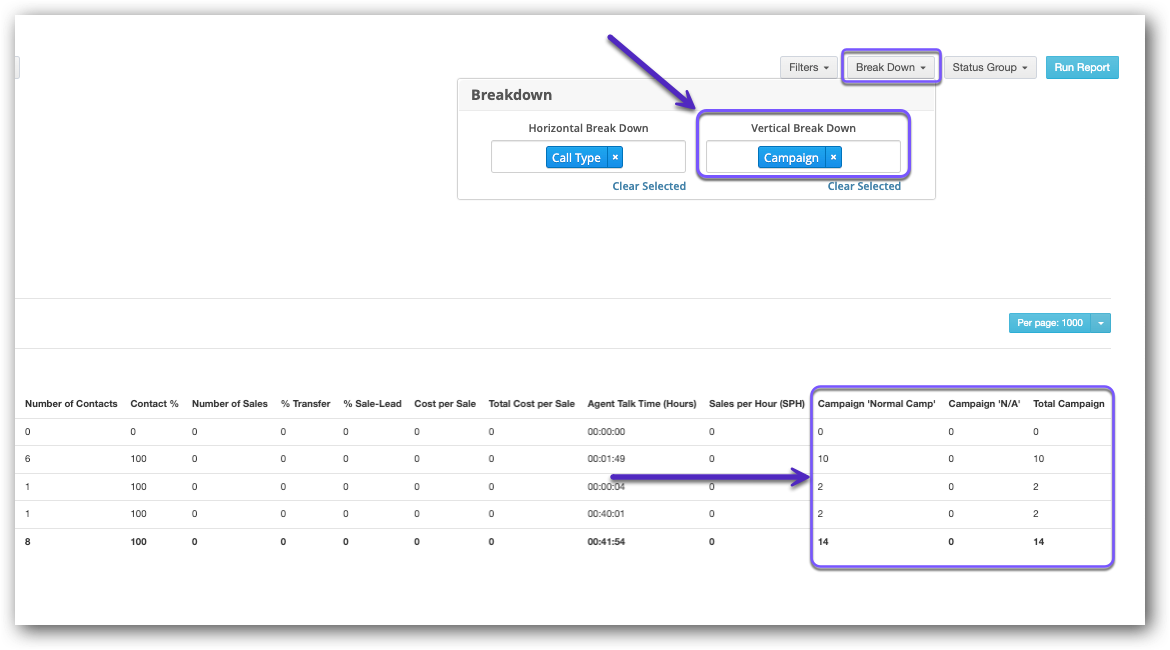Viewport: 1170px width, 650px height.
Task: Click the Total Cost per Sale header
Action: tap(531, 404)
